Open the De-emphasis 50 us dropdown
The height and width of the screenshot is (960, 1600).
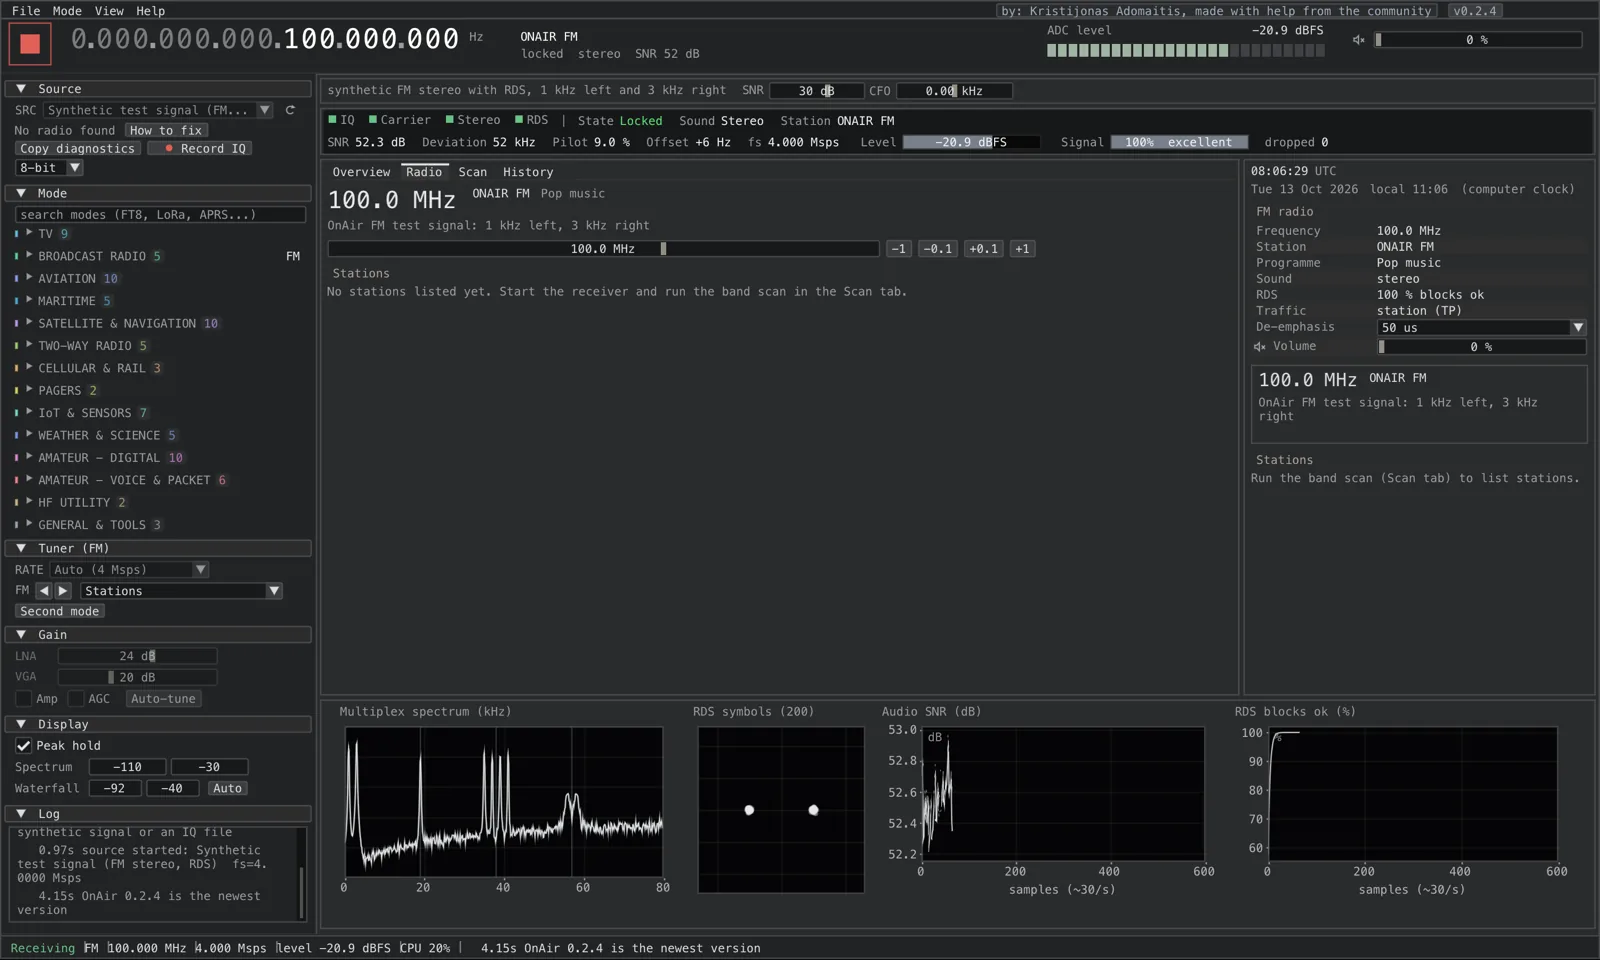coord(1481,328)
